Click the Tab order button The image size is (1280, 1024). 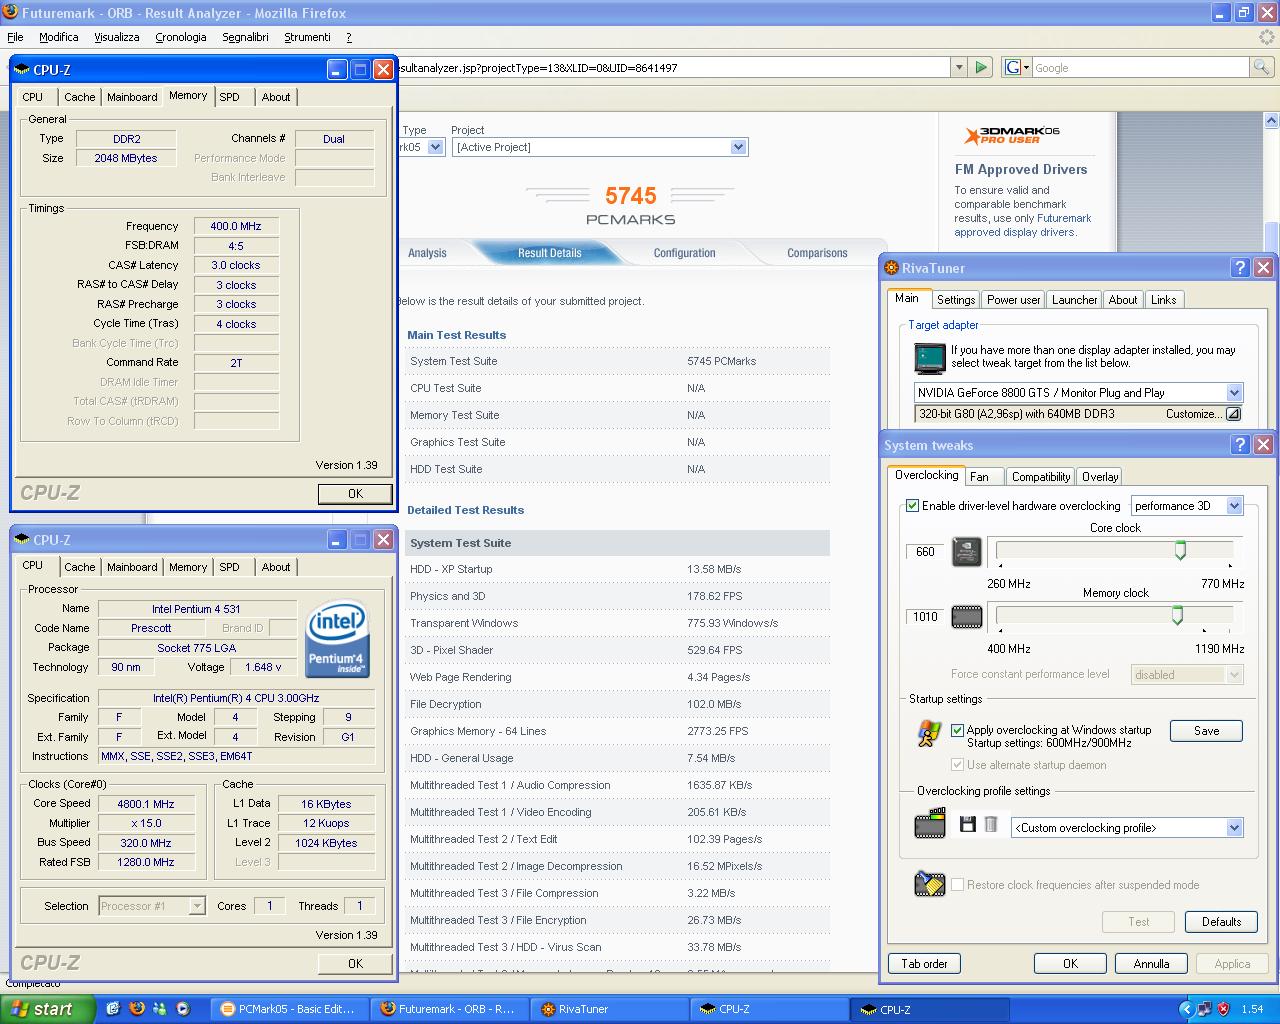tap(924, 964)
